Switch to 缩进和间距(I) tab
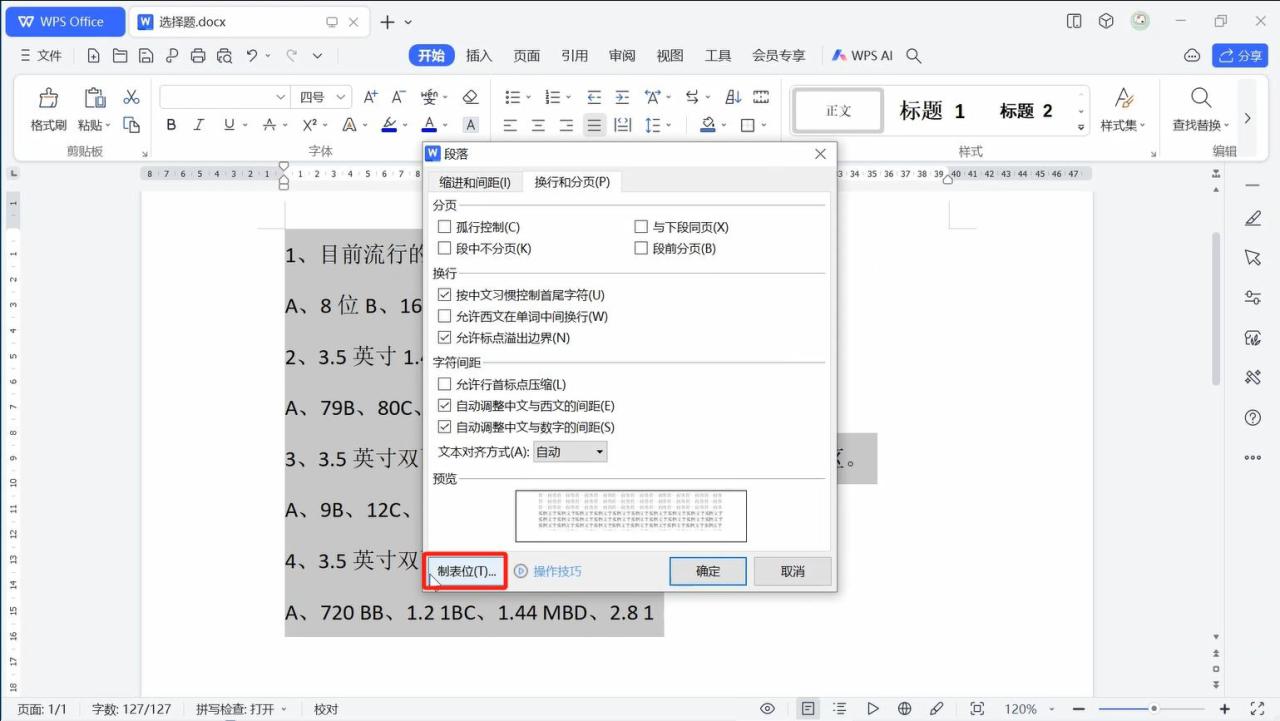1280x721 pixels. click(x=475, y=182)
